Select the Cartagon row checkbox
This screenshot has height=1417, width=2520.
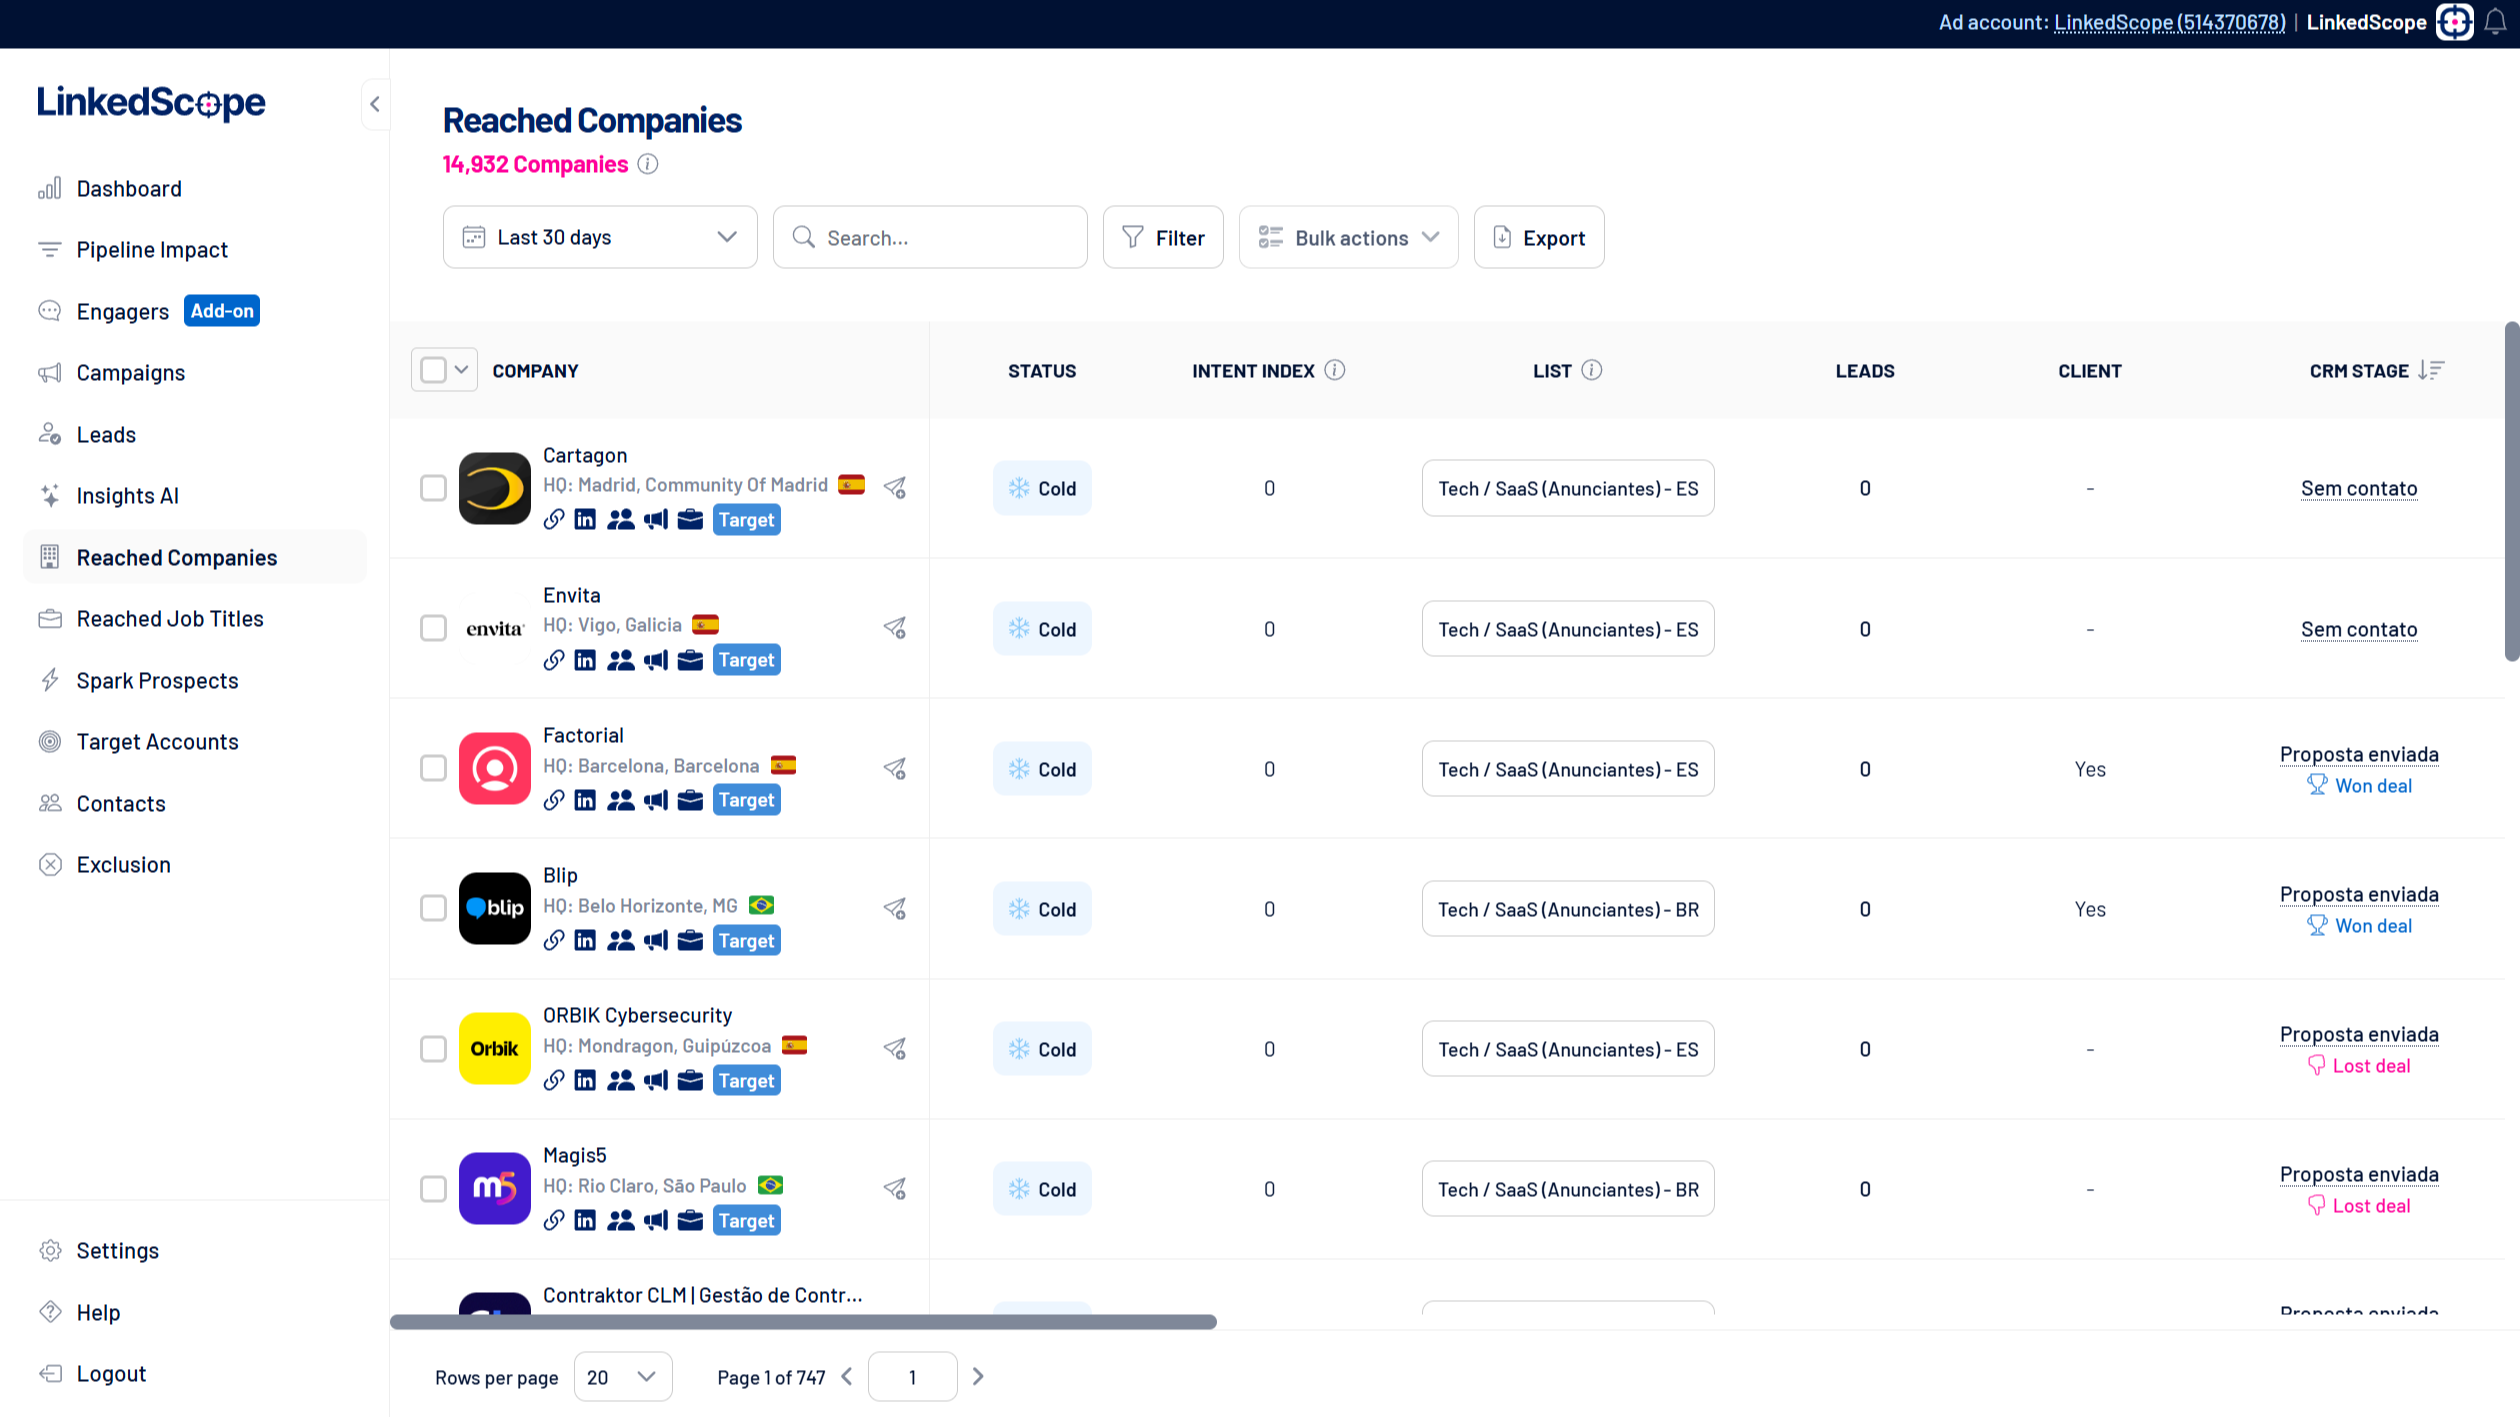pyautogui.click(x=433, y=488)
